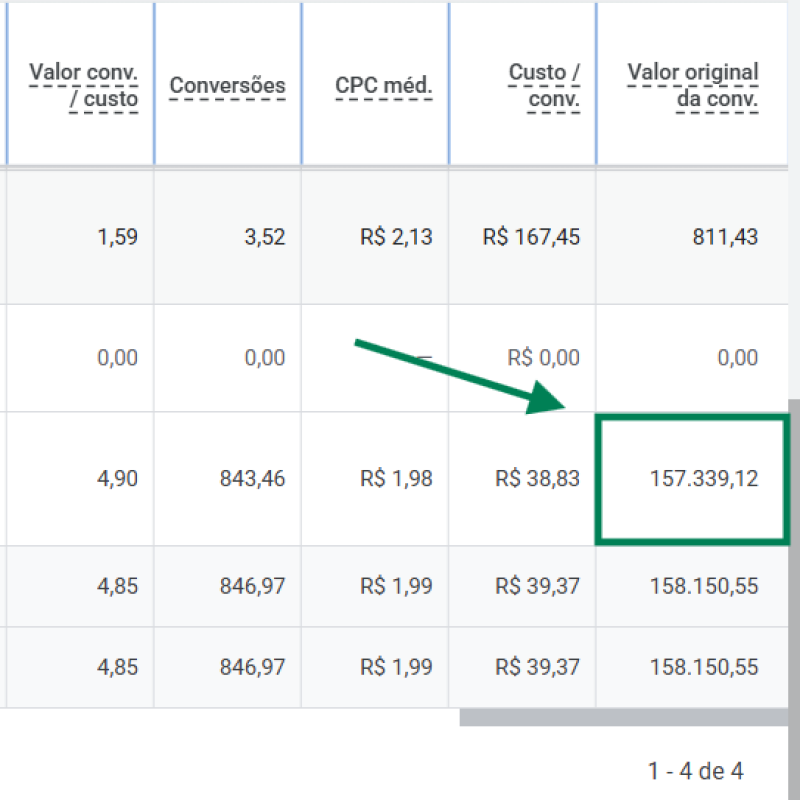Sort by the Valor conv. / custo column header
Screen dimensions: 800x800
click(x=84, y=85)
